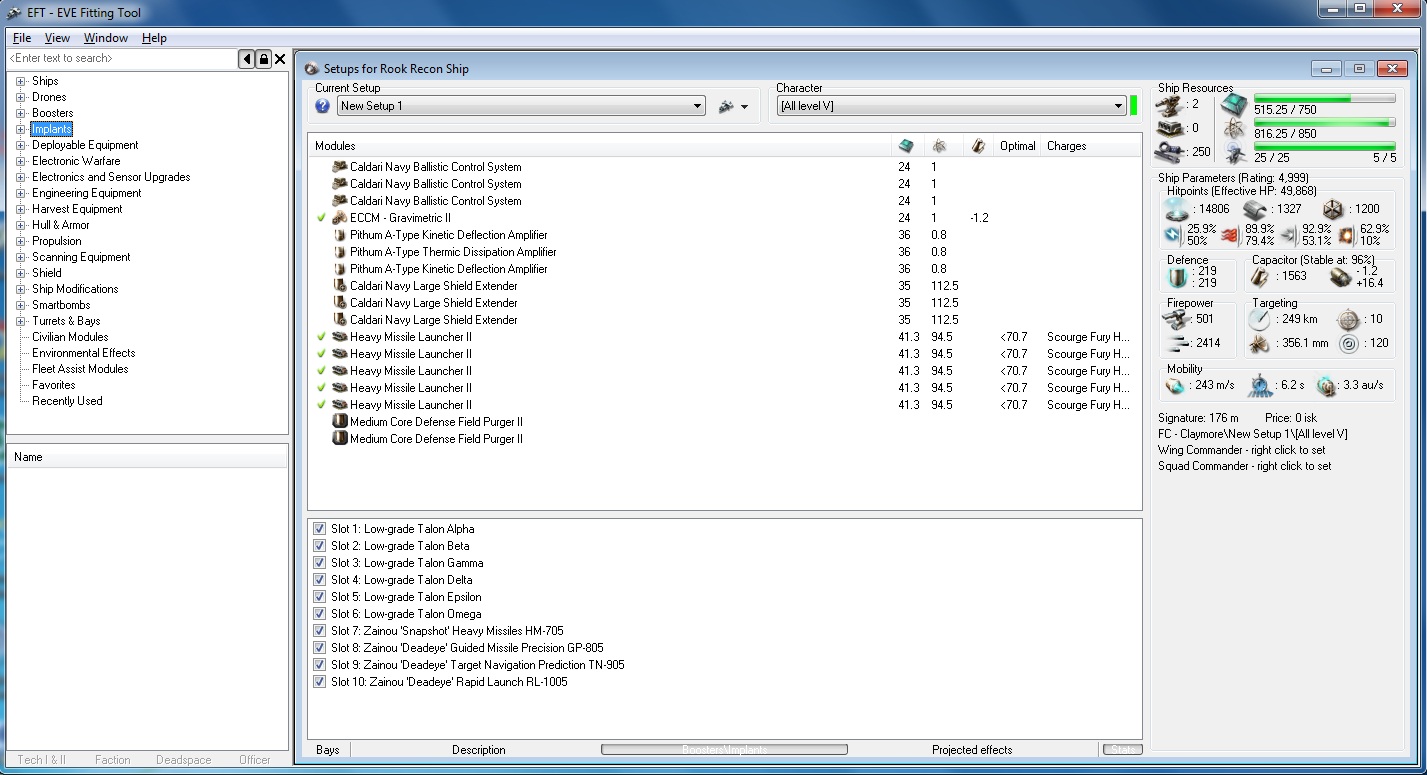Image resolution: width=1427 pixels, height=775 pixels.
Task: Click the speed icon showing 243 m/s
Action: 1177,386
